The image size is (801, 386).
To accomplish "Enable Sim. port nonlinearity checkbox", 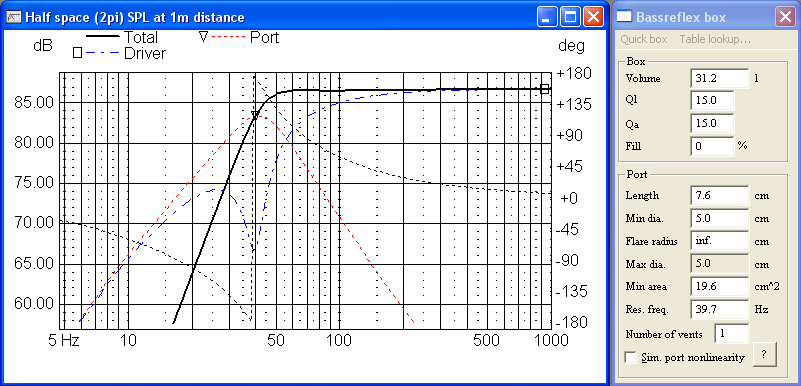I will 631,357.
